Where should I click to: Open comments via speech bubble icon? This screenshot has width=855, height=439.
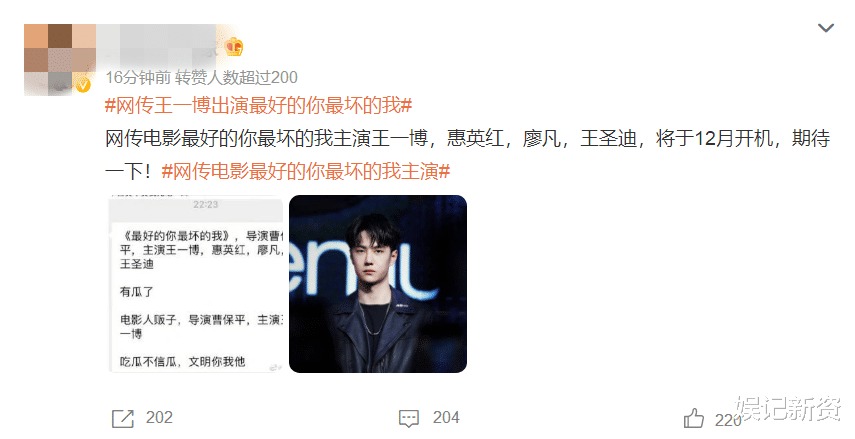[x=409, y=419]
